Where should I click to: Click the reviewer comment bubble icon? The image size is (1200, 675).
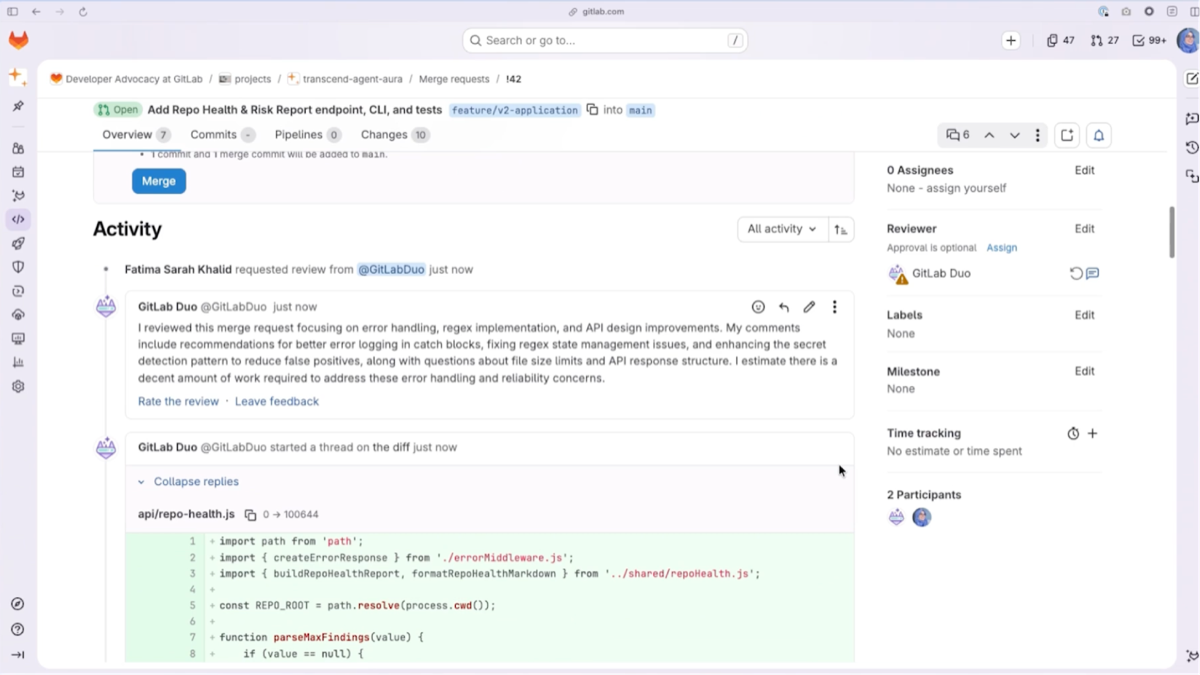(1093, 273)
